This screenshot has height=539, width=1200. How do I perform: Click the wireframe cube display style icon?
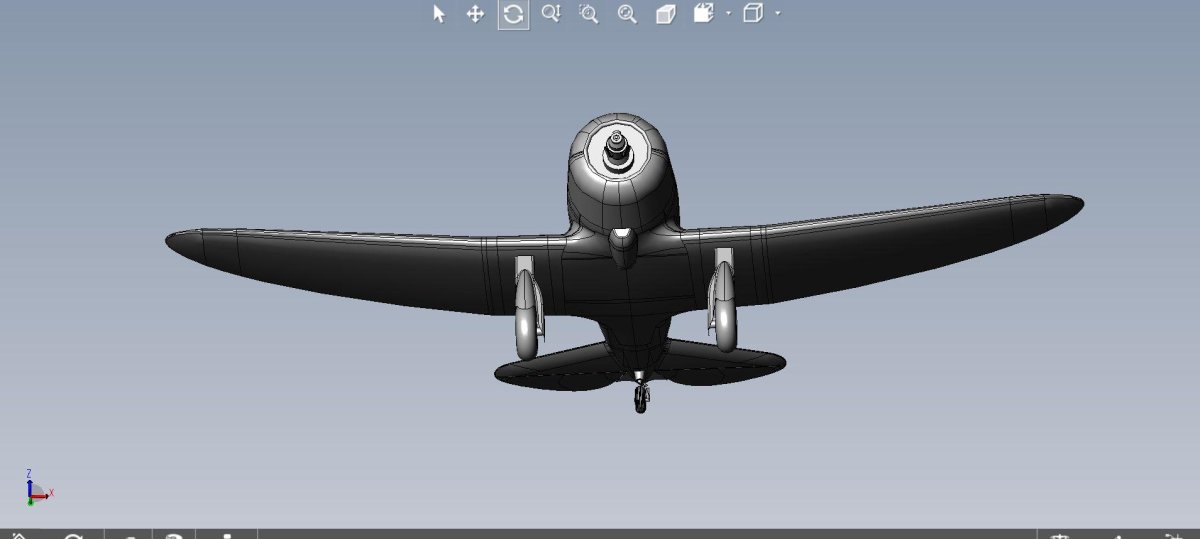click(753, 14)
